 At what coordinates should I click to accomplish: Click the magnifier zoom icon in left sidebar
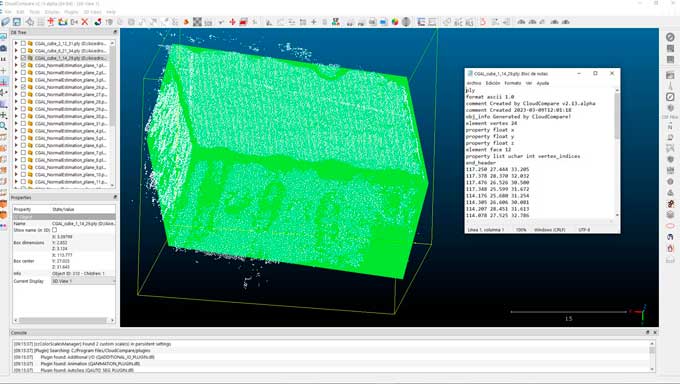[x=3, y=126]
